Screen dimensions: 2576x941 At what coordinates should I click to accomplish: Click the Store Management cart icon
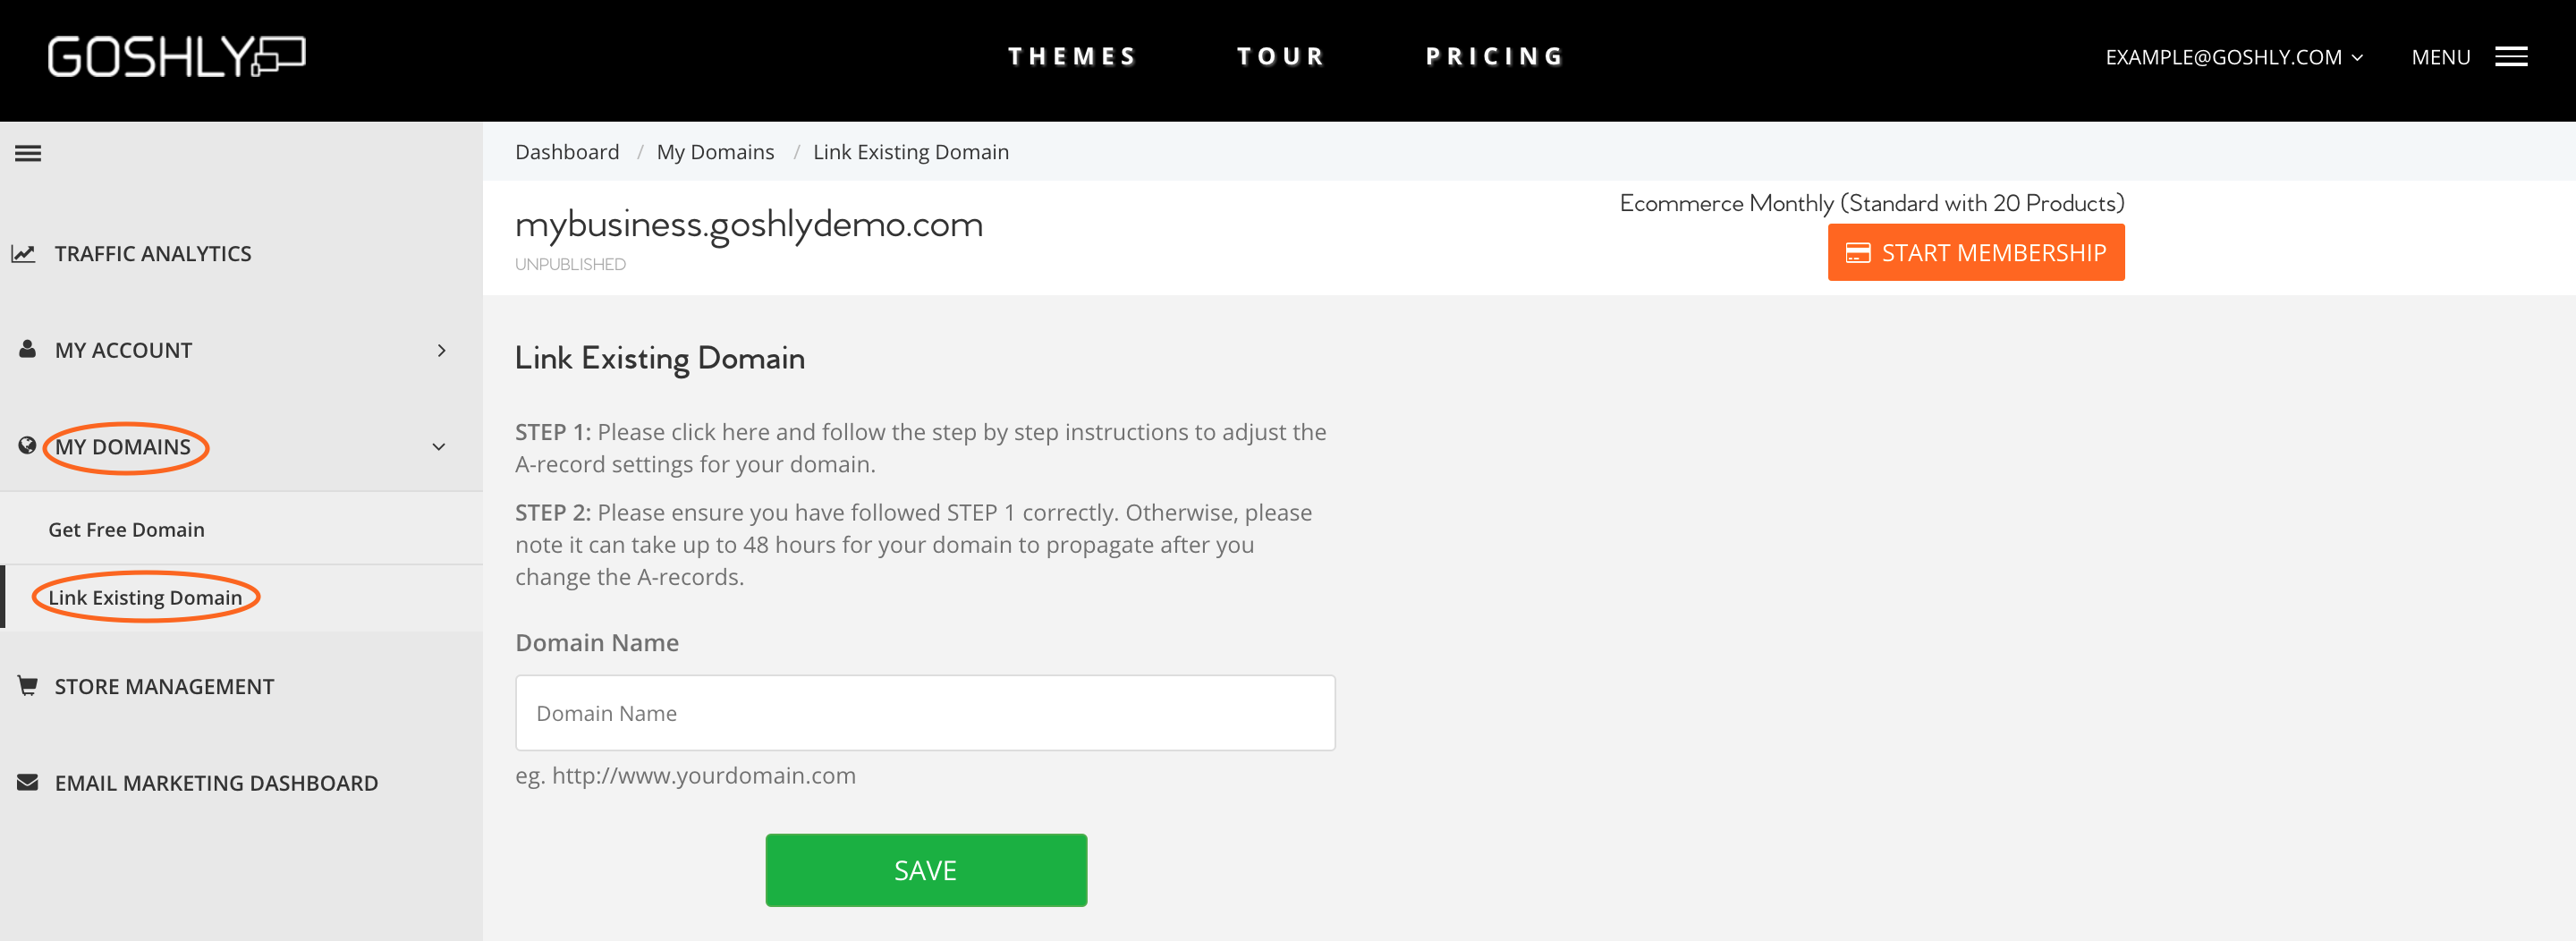point(27,686)
